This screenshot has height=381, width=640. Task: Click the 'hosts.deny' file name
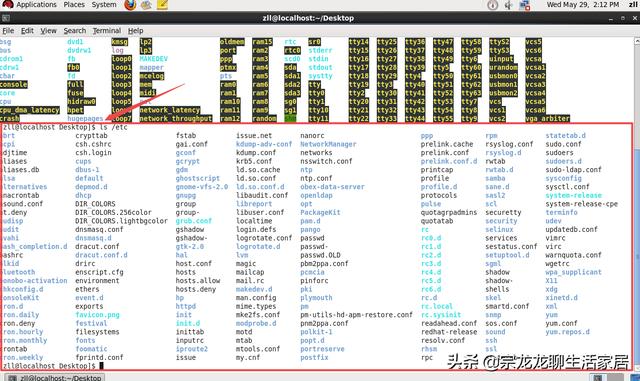click(x=196, y=290)
